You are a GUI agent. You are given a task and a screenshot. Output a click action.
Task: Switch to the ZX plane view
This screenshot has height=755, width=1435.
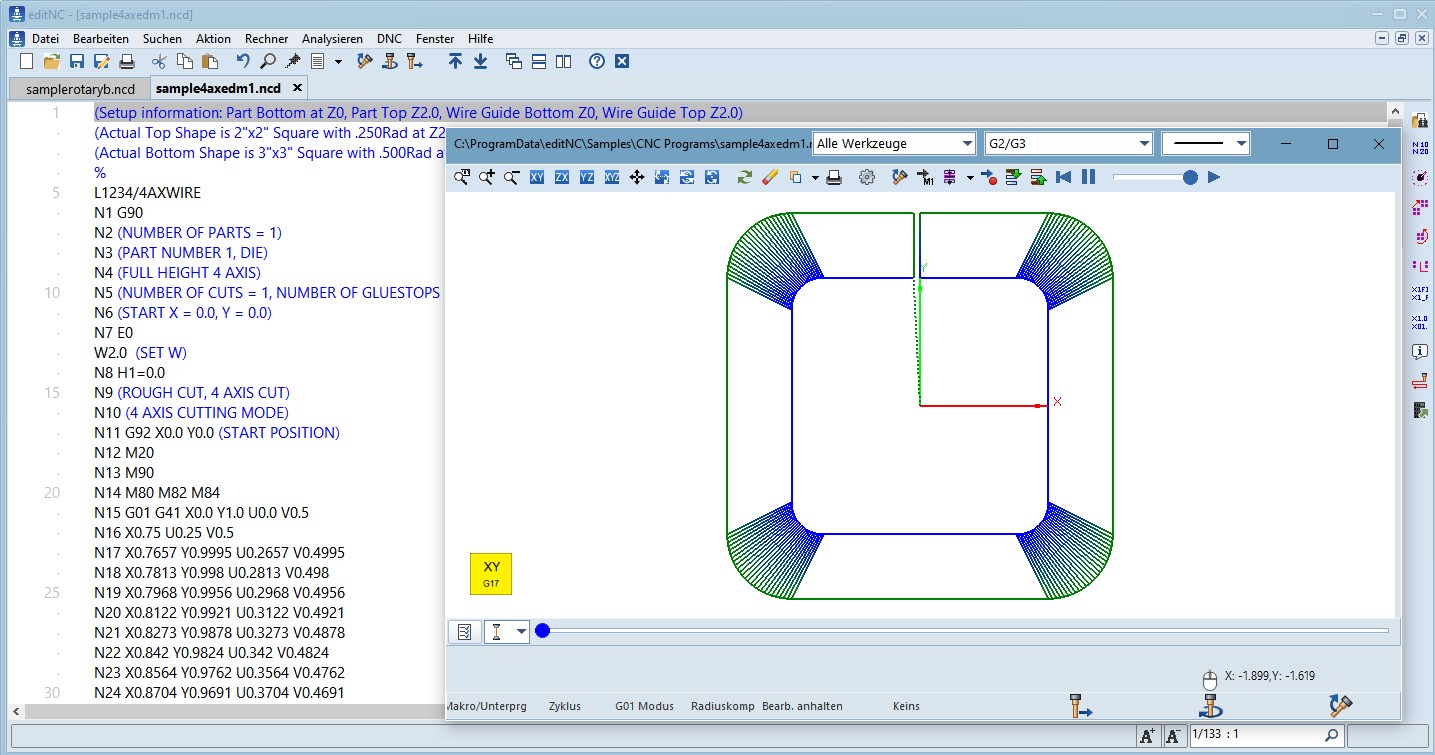(562, 177)
